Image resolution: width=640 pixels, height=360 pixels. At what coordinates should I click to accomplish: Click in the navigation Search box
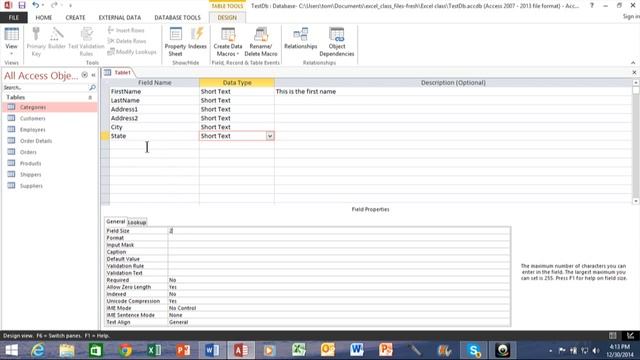click(x=46, y=87)
